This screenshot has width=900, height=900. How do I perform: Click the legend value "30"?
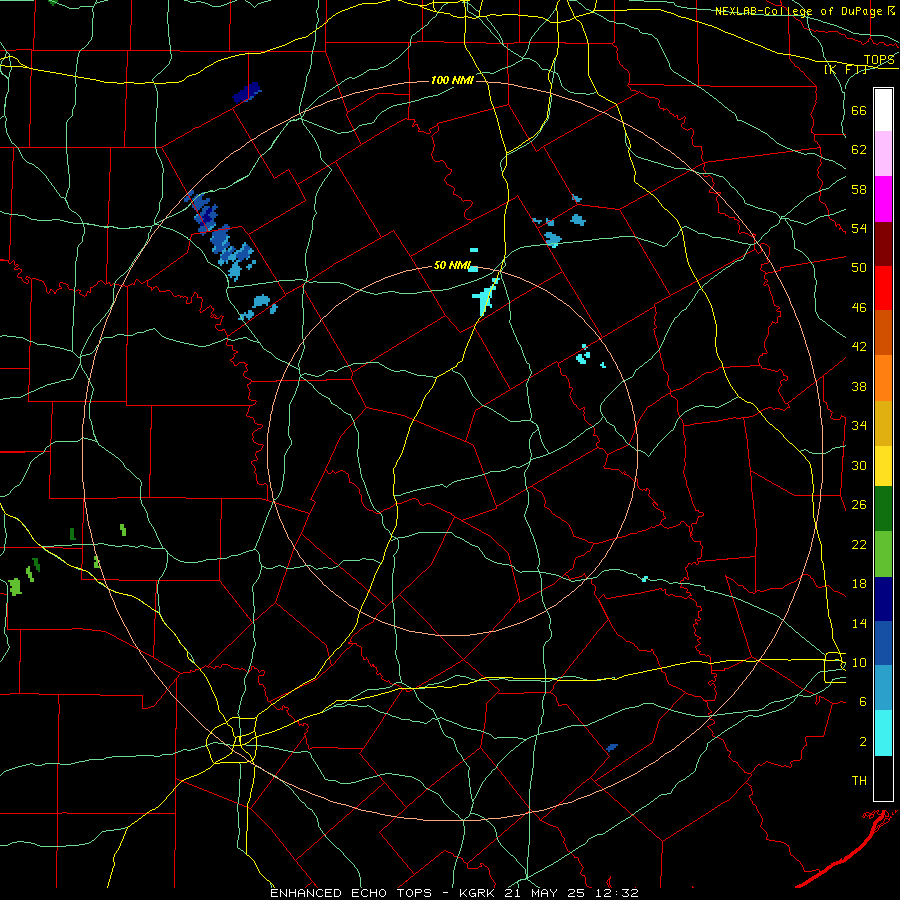click(x=859, y=465)
